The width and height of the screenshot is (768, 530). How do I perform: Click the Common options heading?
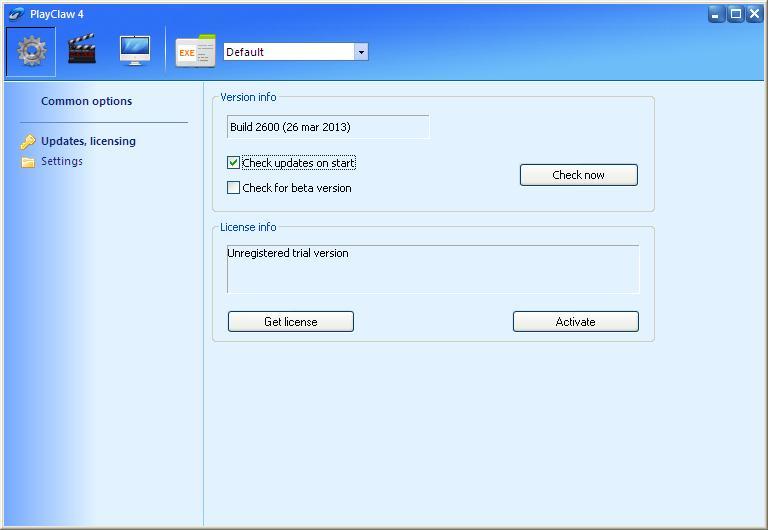(x=87, y=101)
